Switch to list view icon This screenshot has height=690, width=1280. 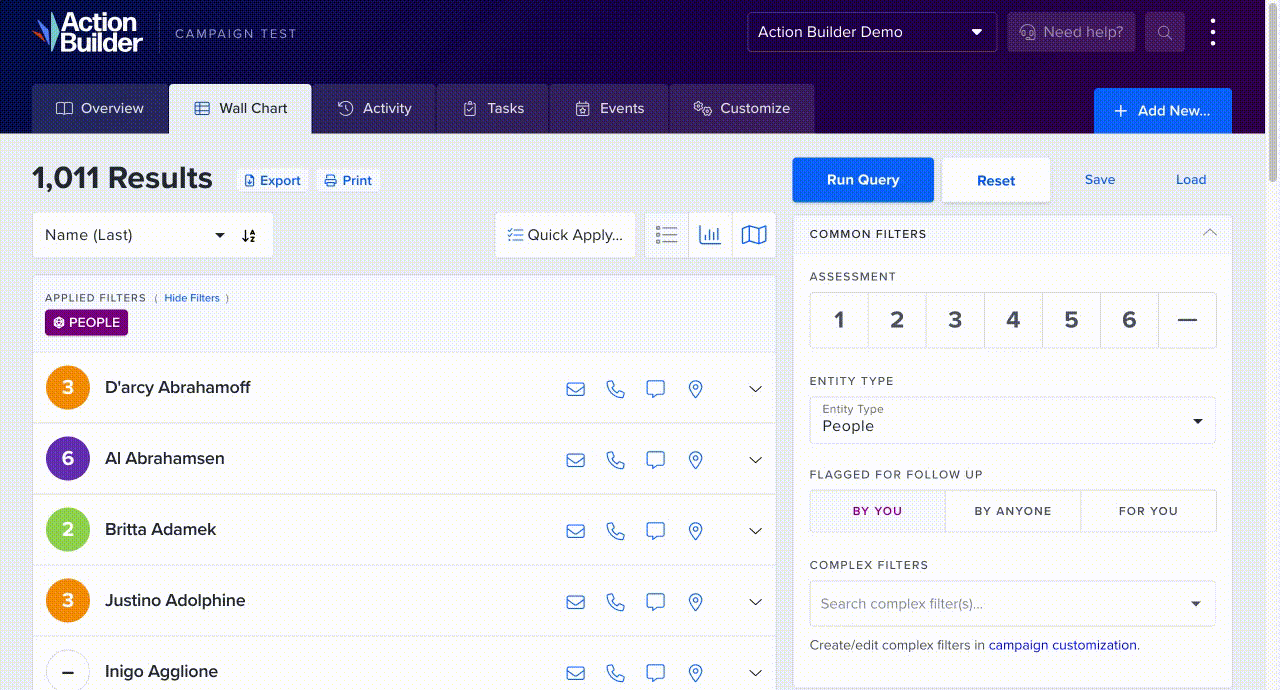point(667,235)
